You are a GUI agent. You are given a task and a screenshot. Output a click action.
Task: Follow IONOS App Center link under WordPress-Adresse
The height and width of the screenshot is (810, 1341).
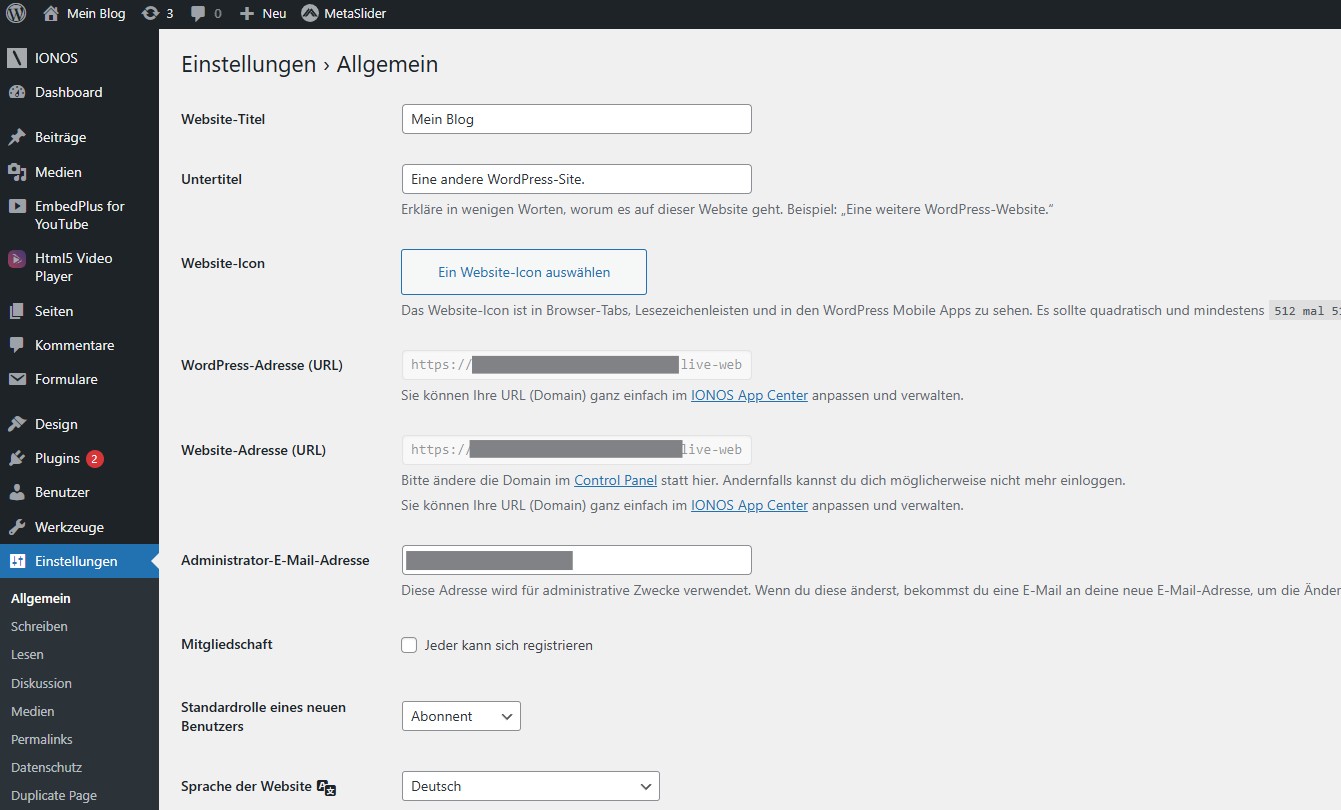pyautogui.click(x=749, y=395)
